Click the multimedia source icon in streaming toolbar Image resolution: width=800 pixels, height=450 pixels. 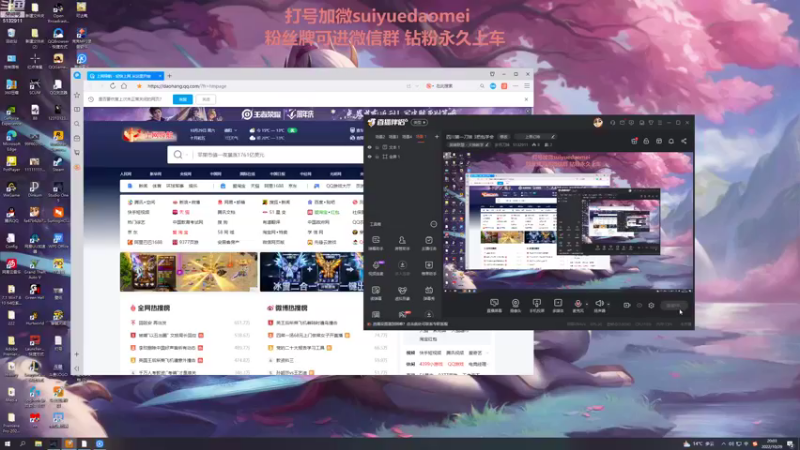tap(558, 303)
